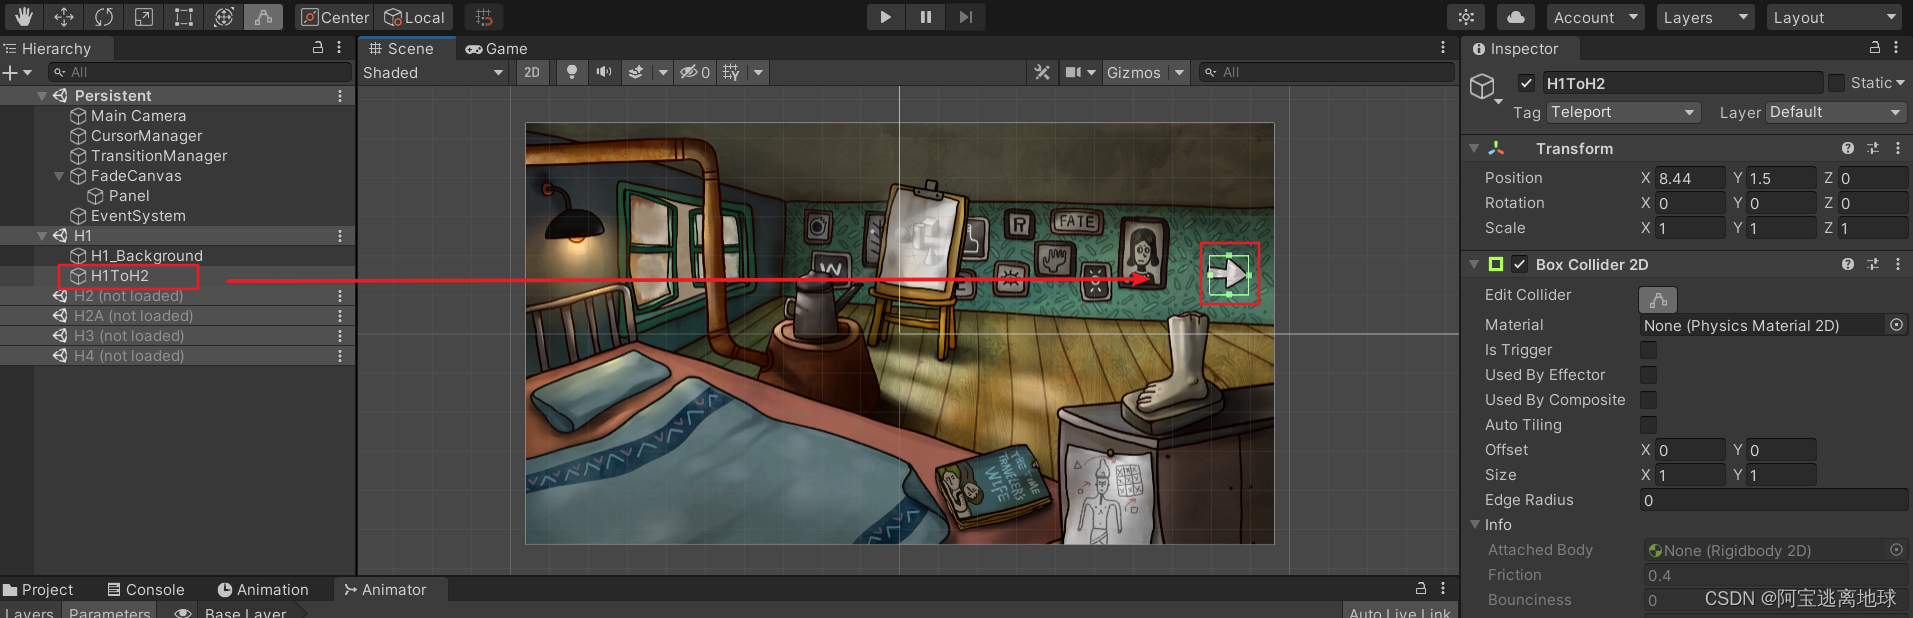Switch to the Game tab
This screenshot has width=1913, height=618.
(496, 48)
